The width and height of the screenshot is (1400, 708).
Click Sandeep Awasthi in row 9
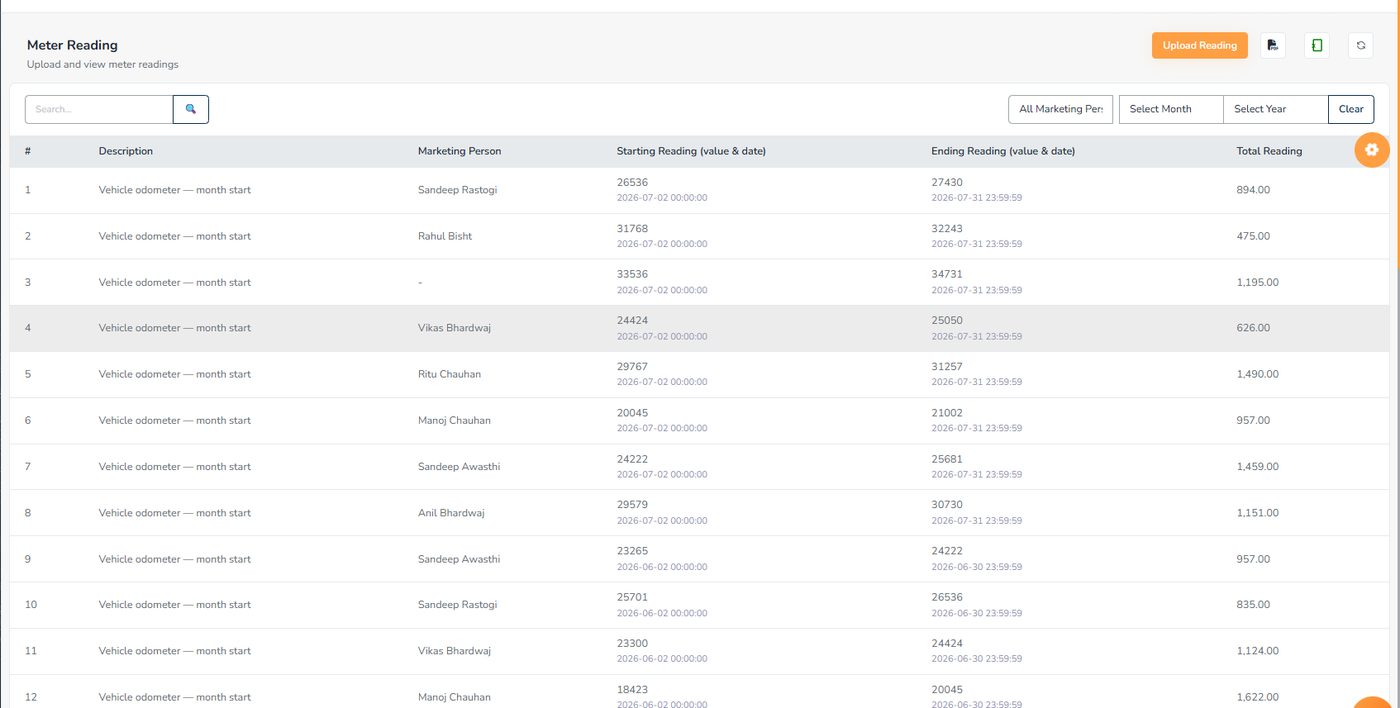(459, 559)
